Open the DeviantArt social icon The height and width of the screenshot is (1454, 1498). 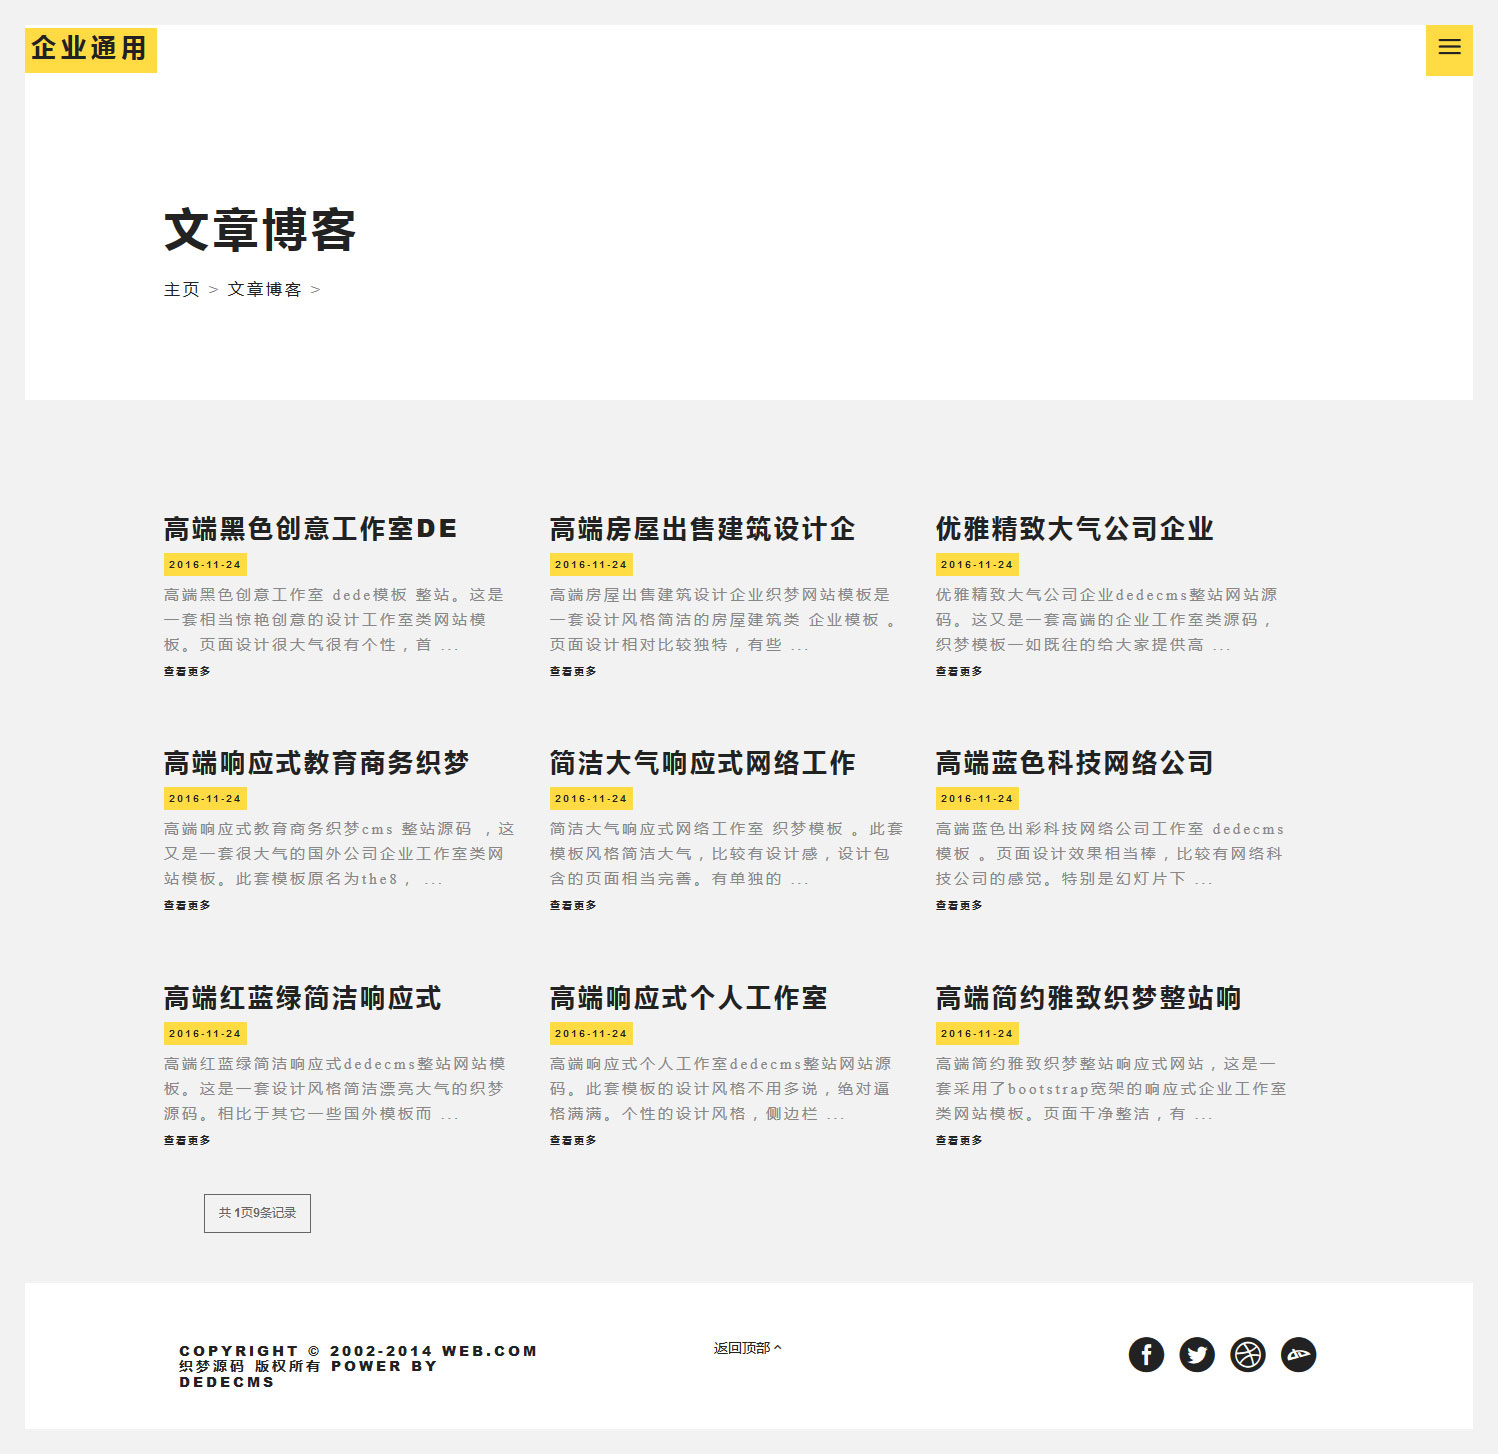[x=1298, y=1355]
